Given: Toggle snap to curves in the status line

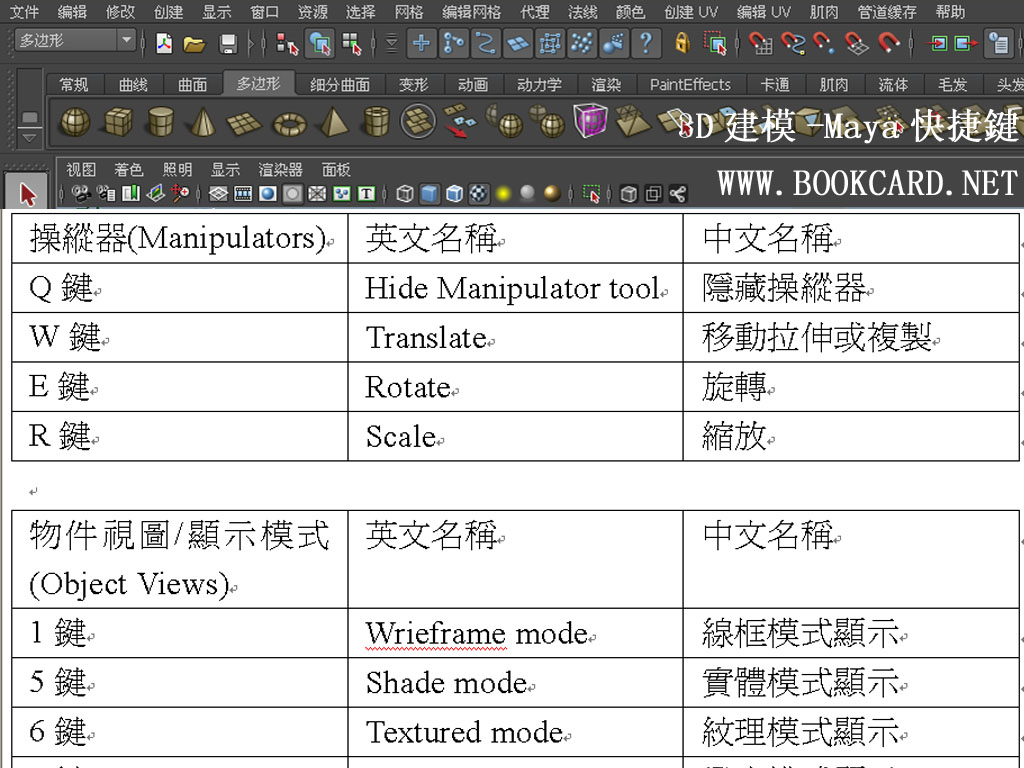Looking at the screenshot, I should [x=792, y=44].
